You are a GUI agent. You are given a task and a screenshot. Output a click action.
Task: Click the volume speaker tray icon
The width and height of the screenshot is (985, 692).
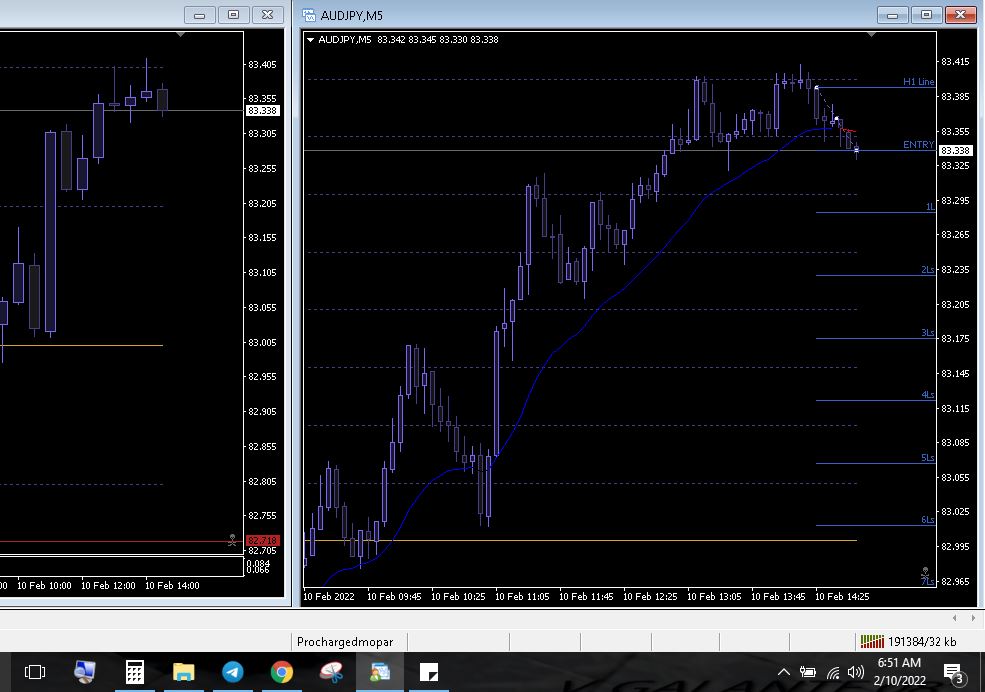click(x=856, y=673)
